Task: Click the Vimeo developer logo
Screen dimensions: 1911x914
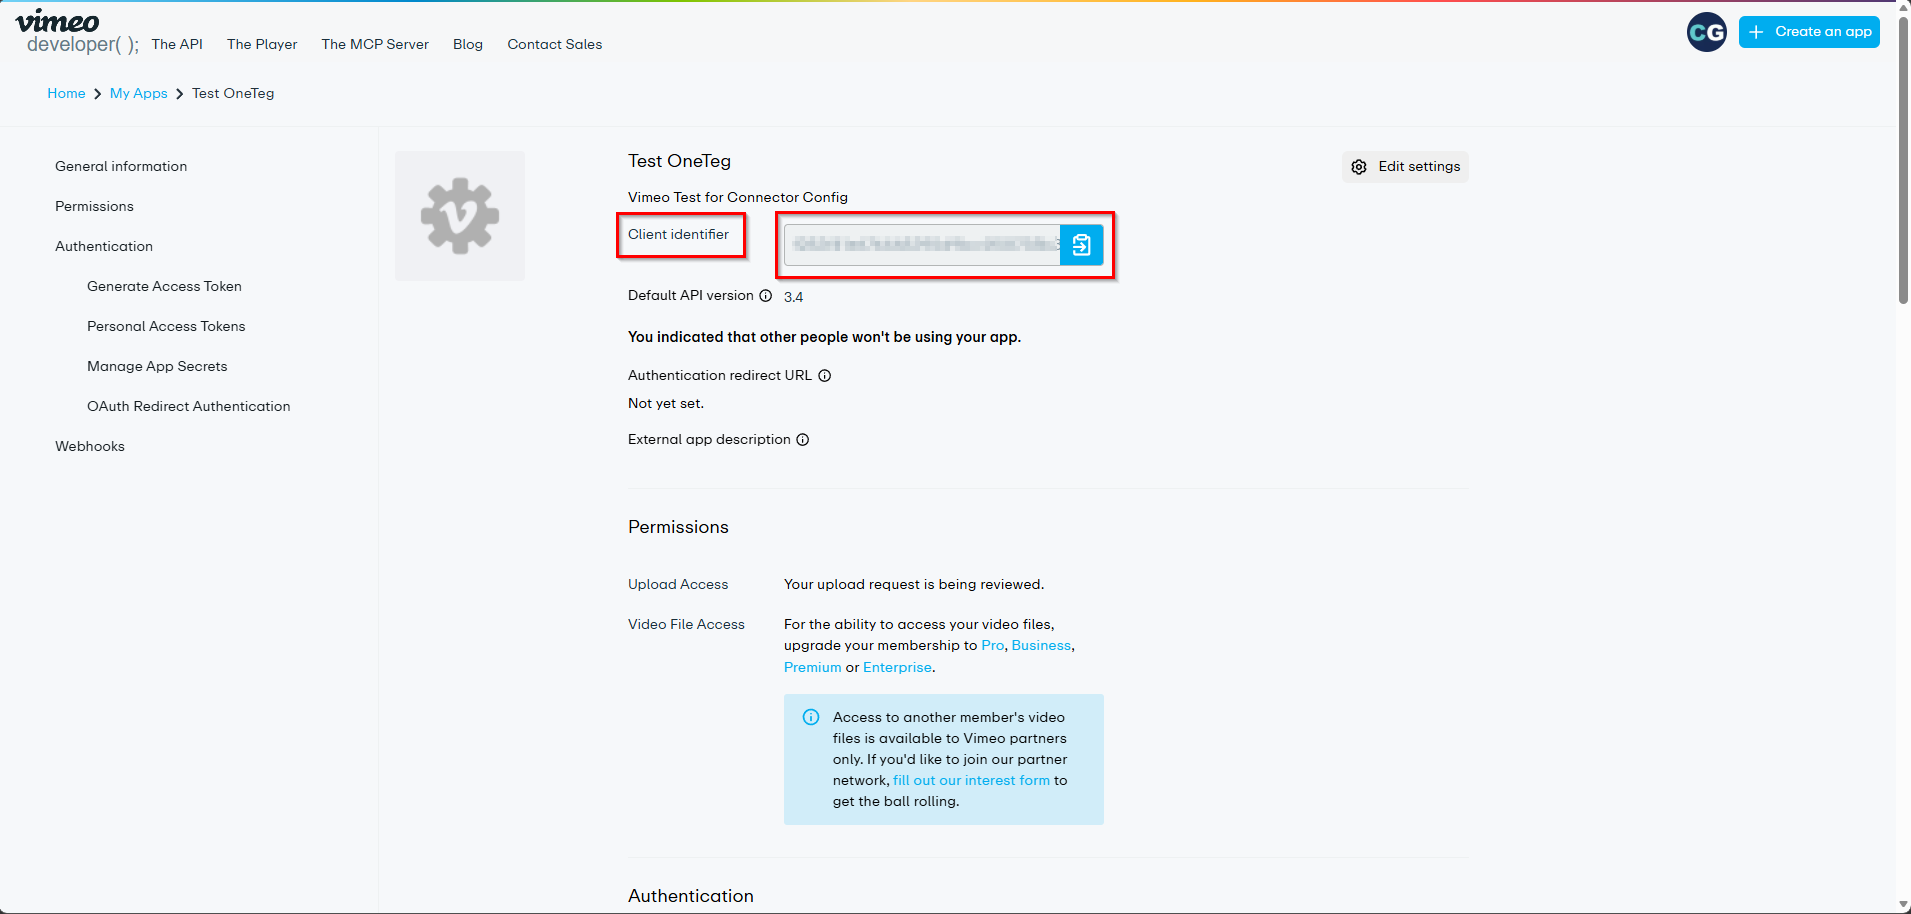Action: (x=77, y=32)
